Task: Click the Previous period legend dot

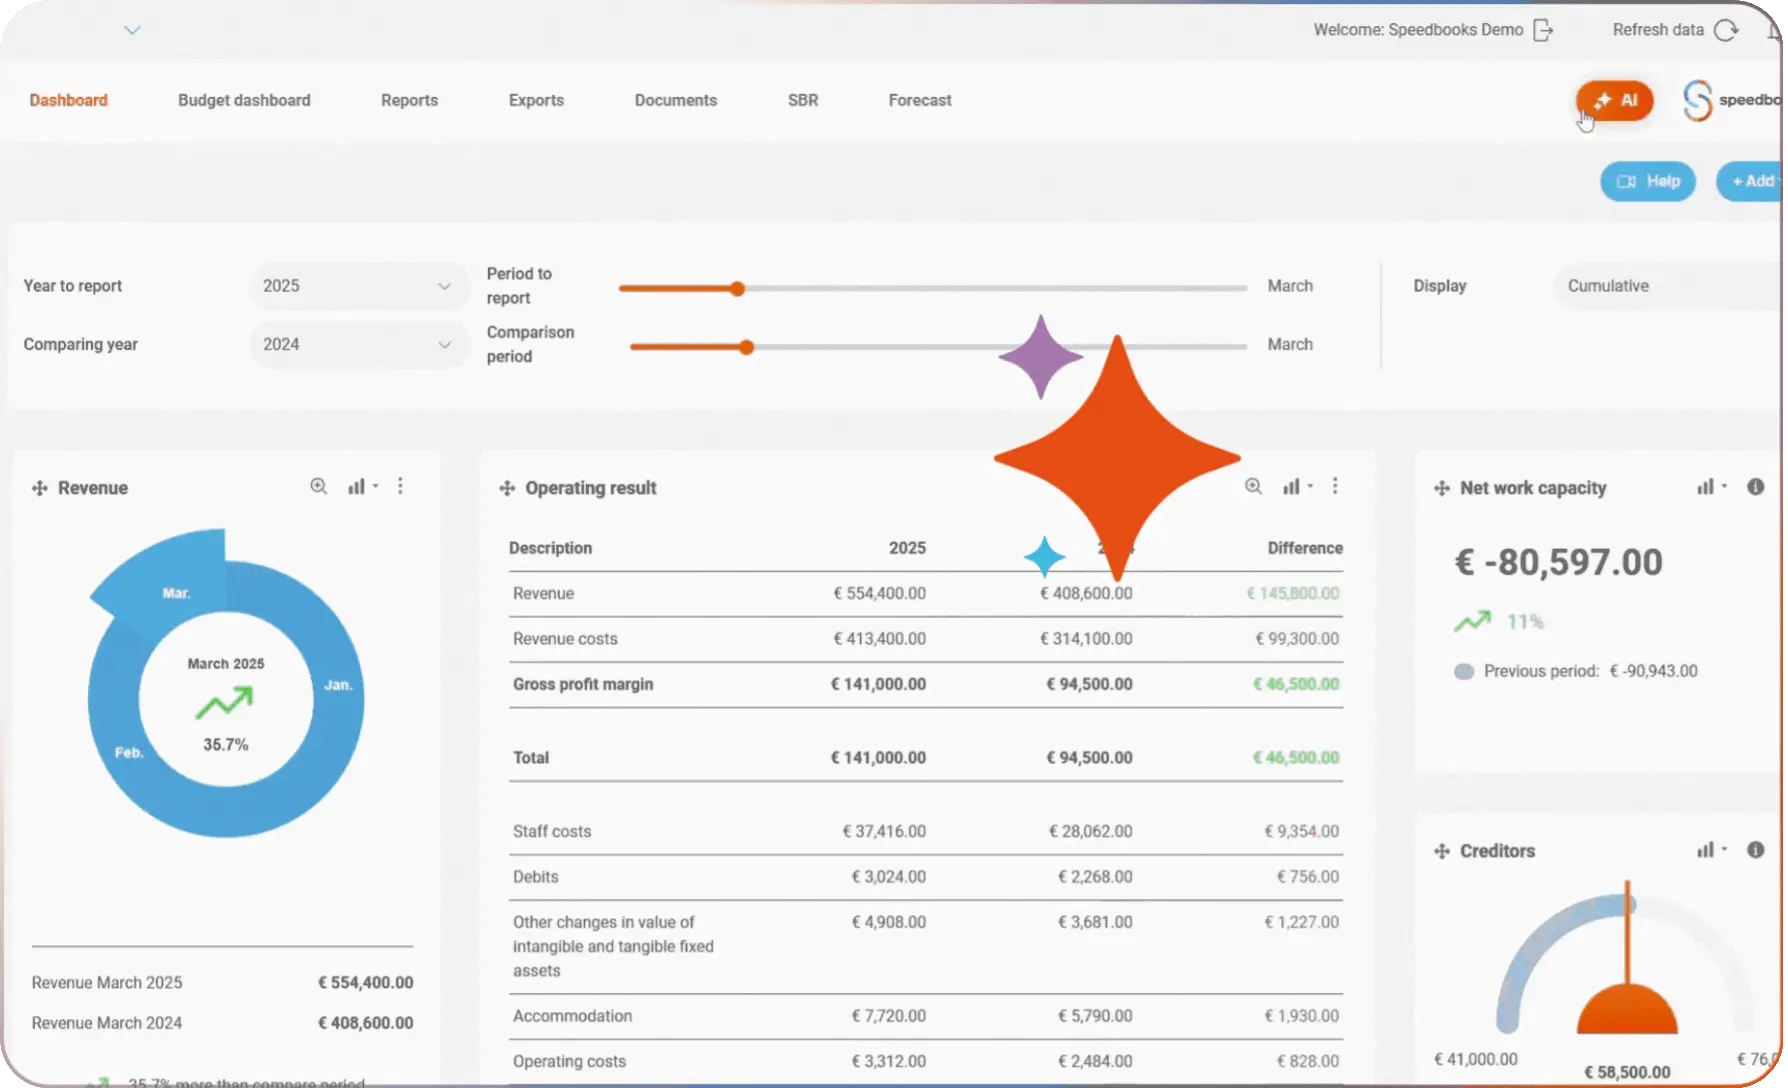Action: coord(1464,671)
